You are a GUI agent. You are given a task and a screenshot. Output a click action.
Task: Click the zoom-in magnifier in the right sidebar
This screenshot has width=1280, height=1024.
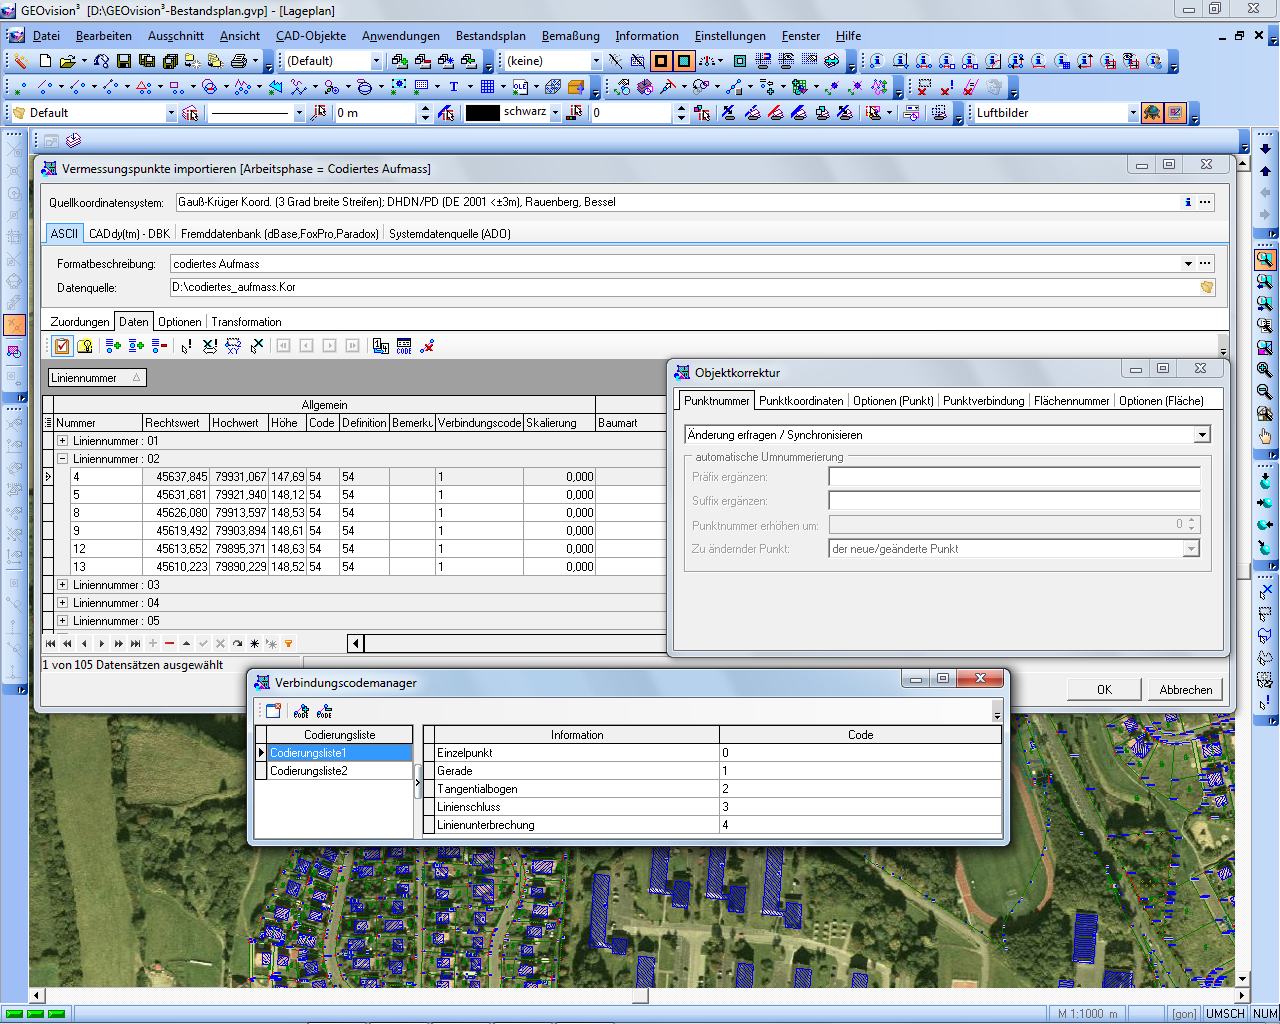[1265, 370]
